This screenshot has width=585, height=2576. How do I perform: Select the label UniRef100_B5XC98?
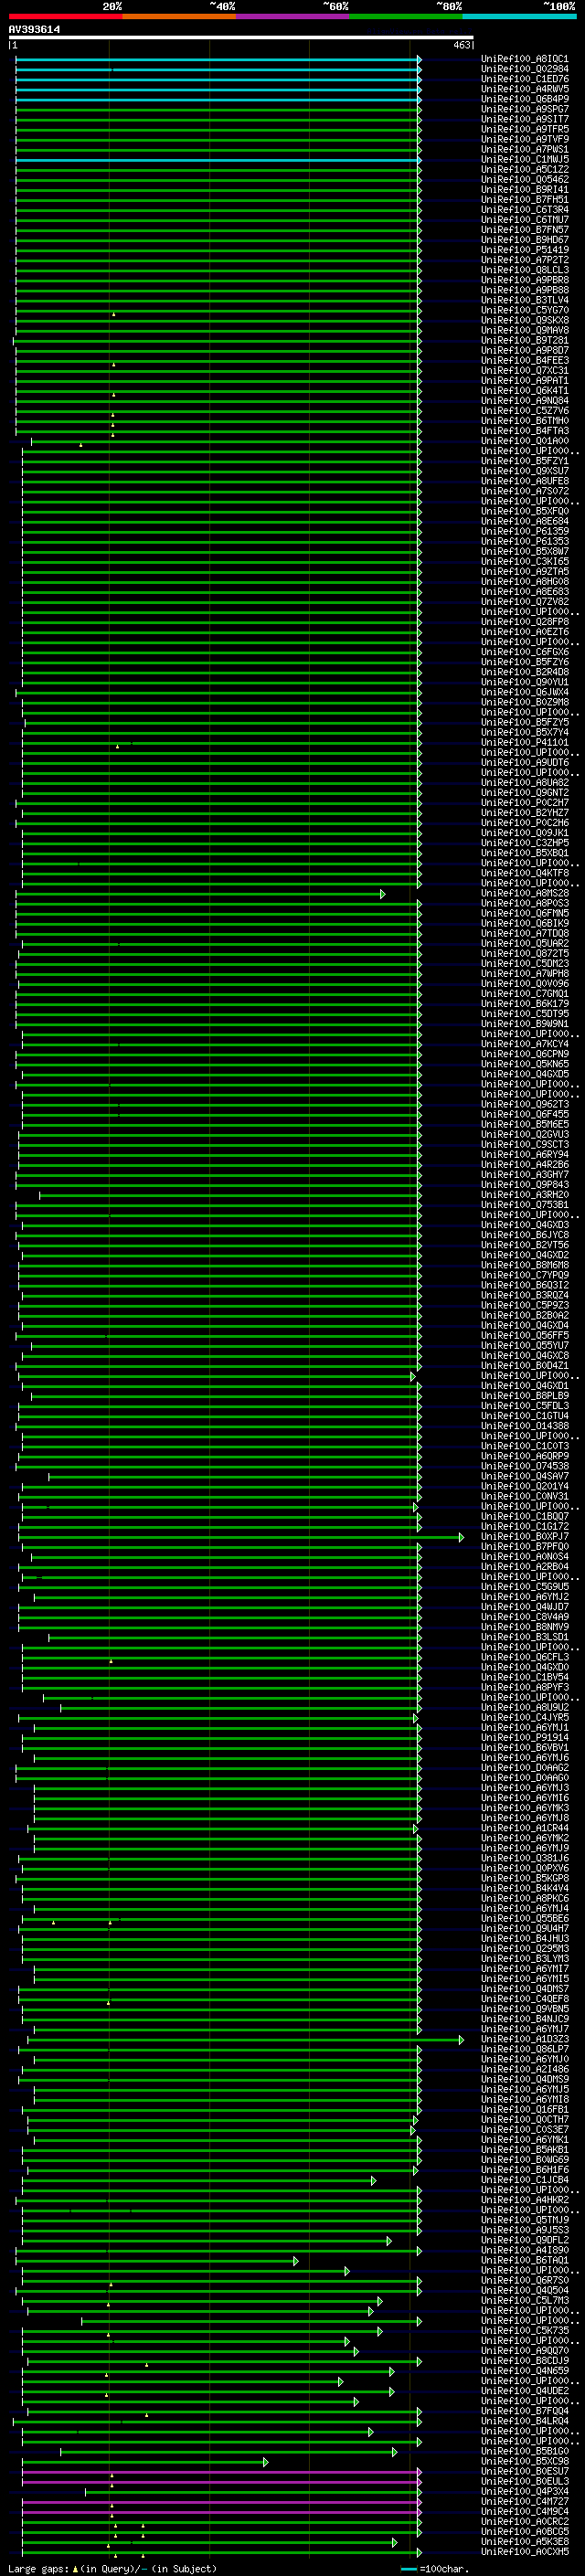point(524,2462)
